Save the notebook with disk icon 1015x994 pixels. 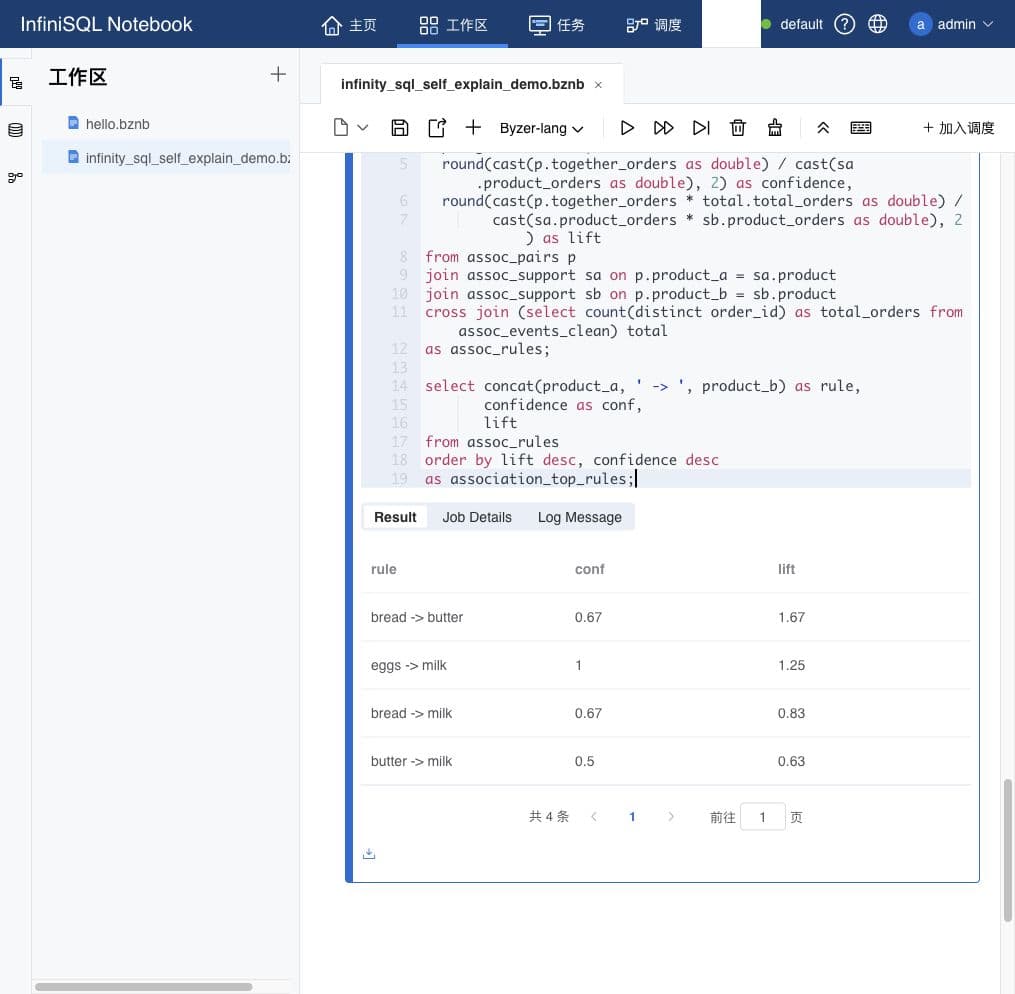[x=399, y=127]
